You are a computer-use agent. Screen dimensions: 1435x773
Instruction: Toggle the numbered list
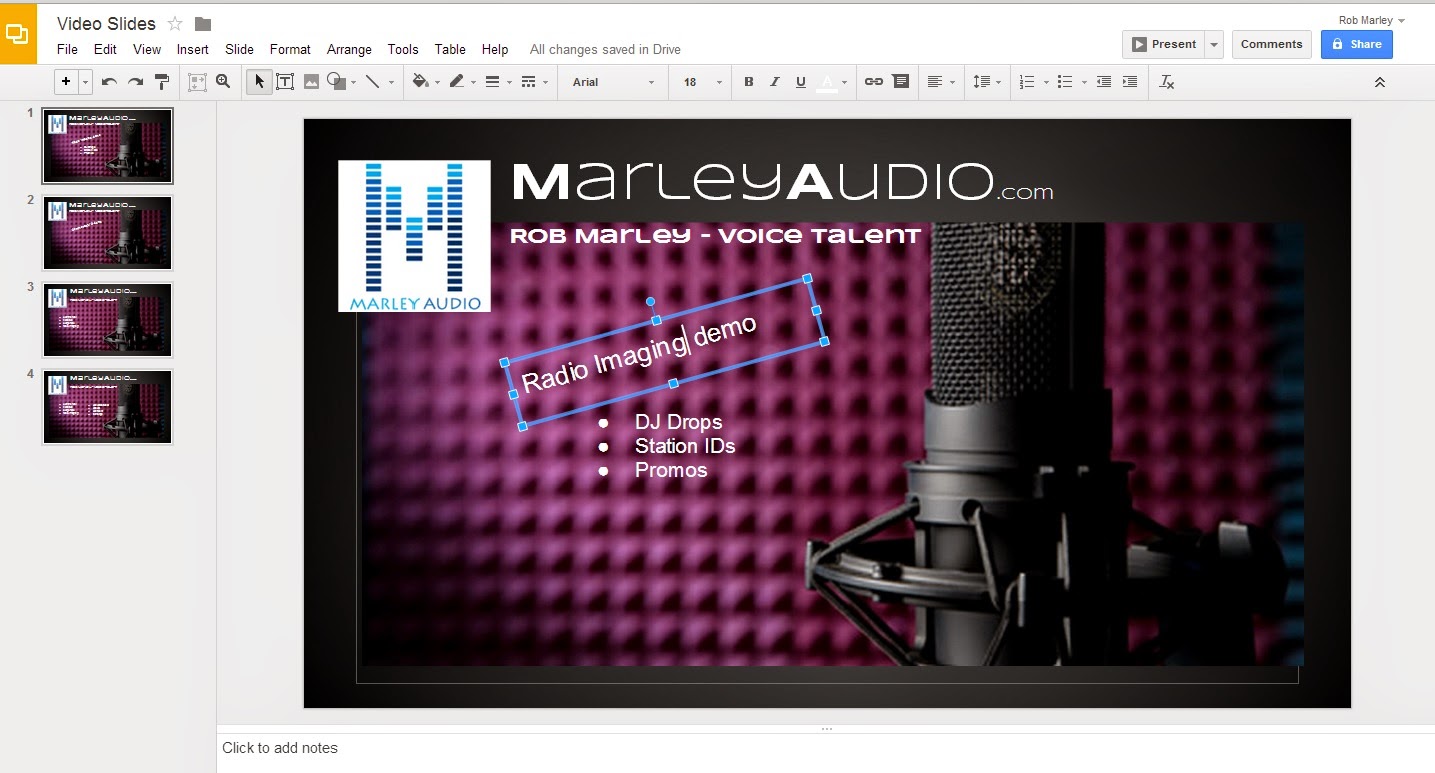coord(1027,82)
